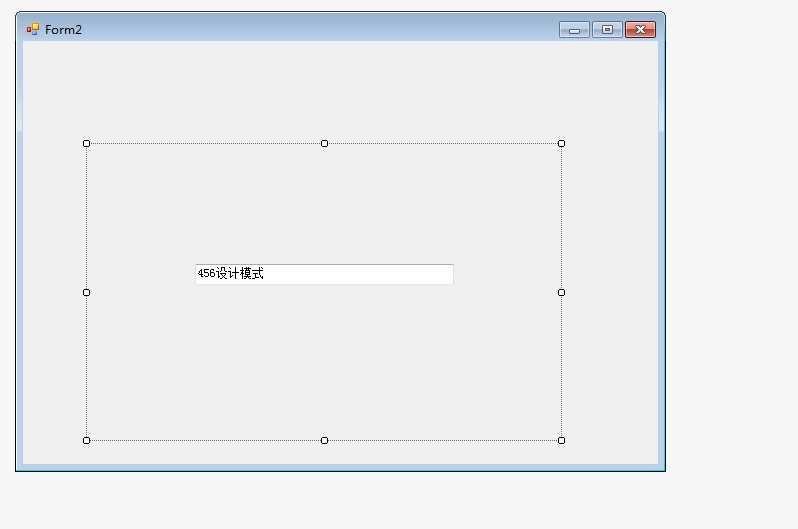The height and width of the screenshot is (529, 798).
Task: Grab the top-center selection handle
Action: 324,144
